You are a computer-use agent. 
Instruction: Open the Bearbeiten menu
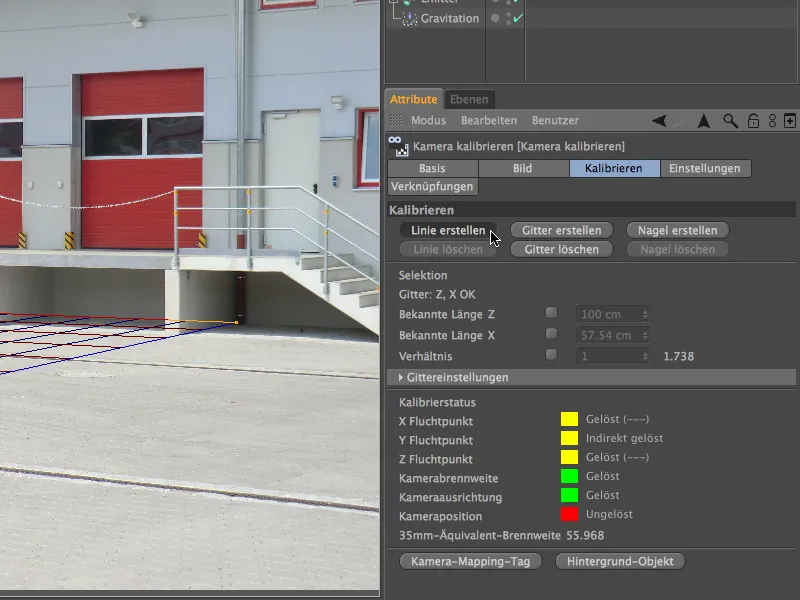click(x=489, y=120)
